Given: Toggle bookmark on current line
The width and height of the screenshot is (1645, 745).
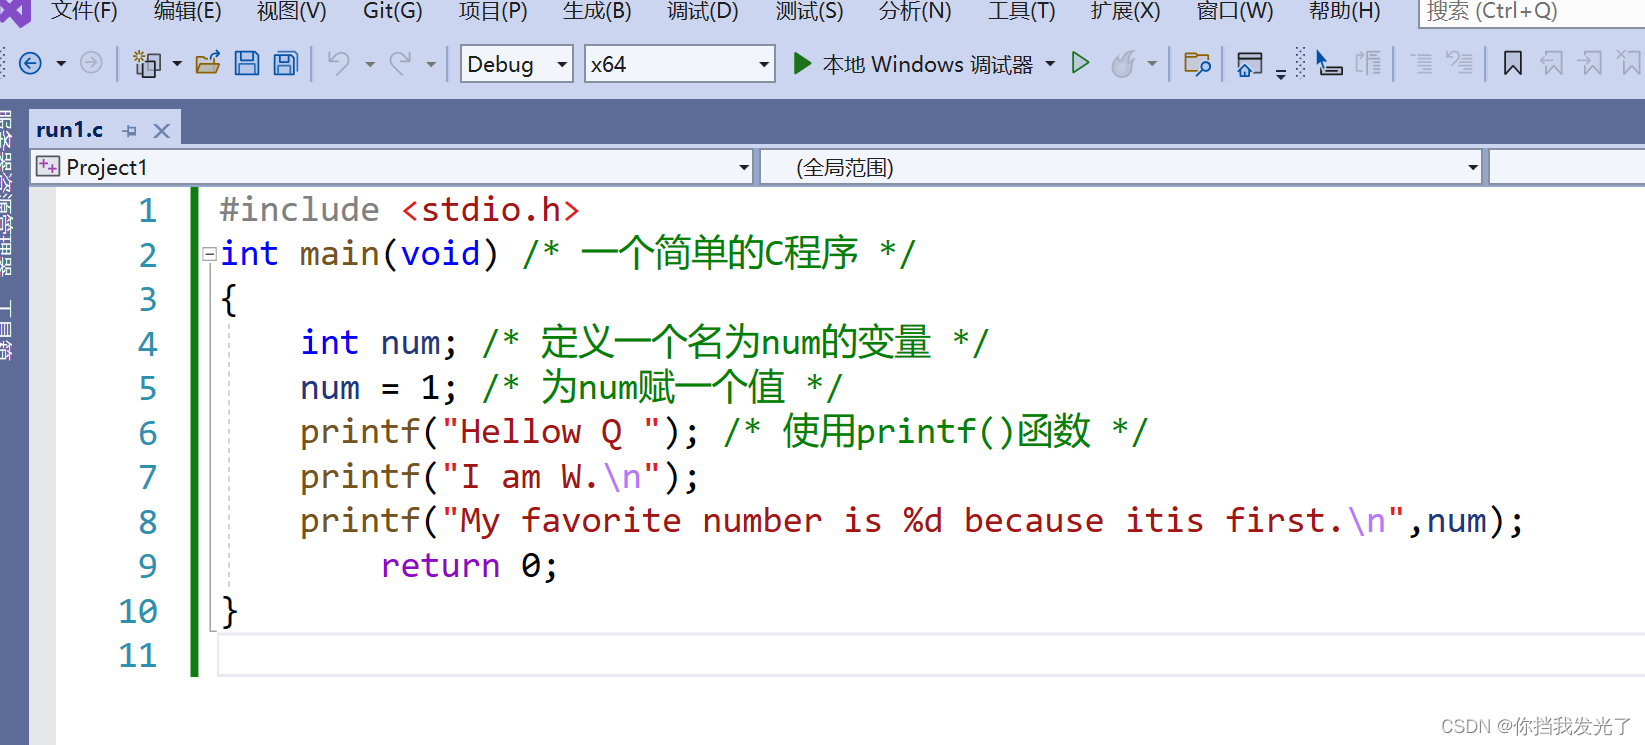Looking at the screenshot, I should point(1512,64).
